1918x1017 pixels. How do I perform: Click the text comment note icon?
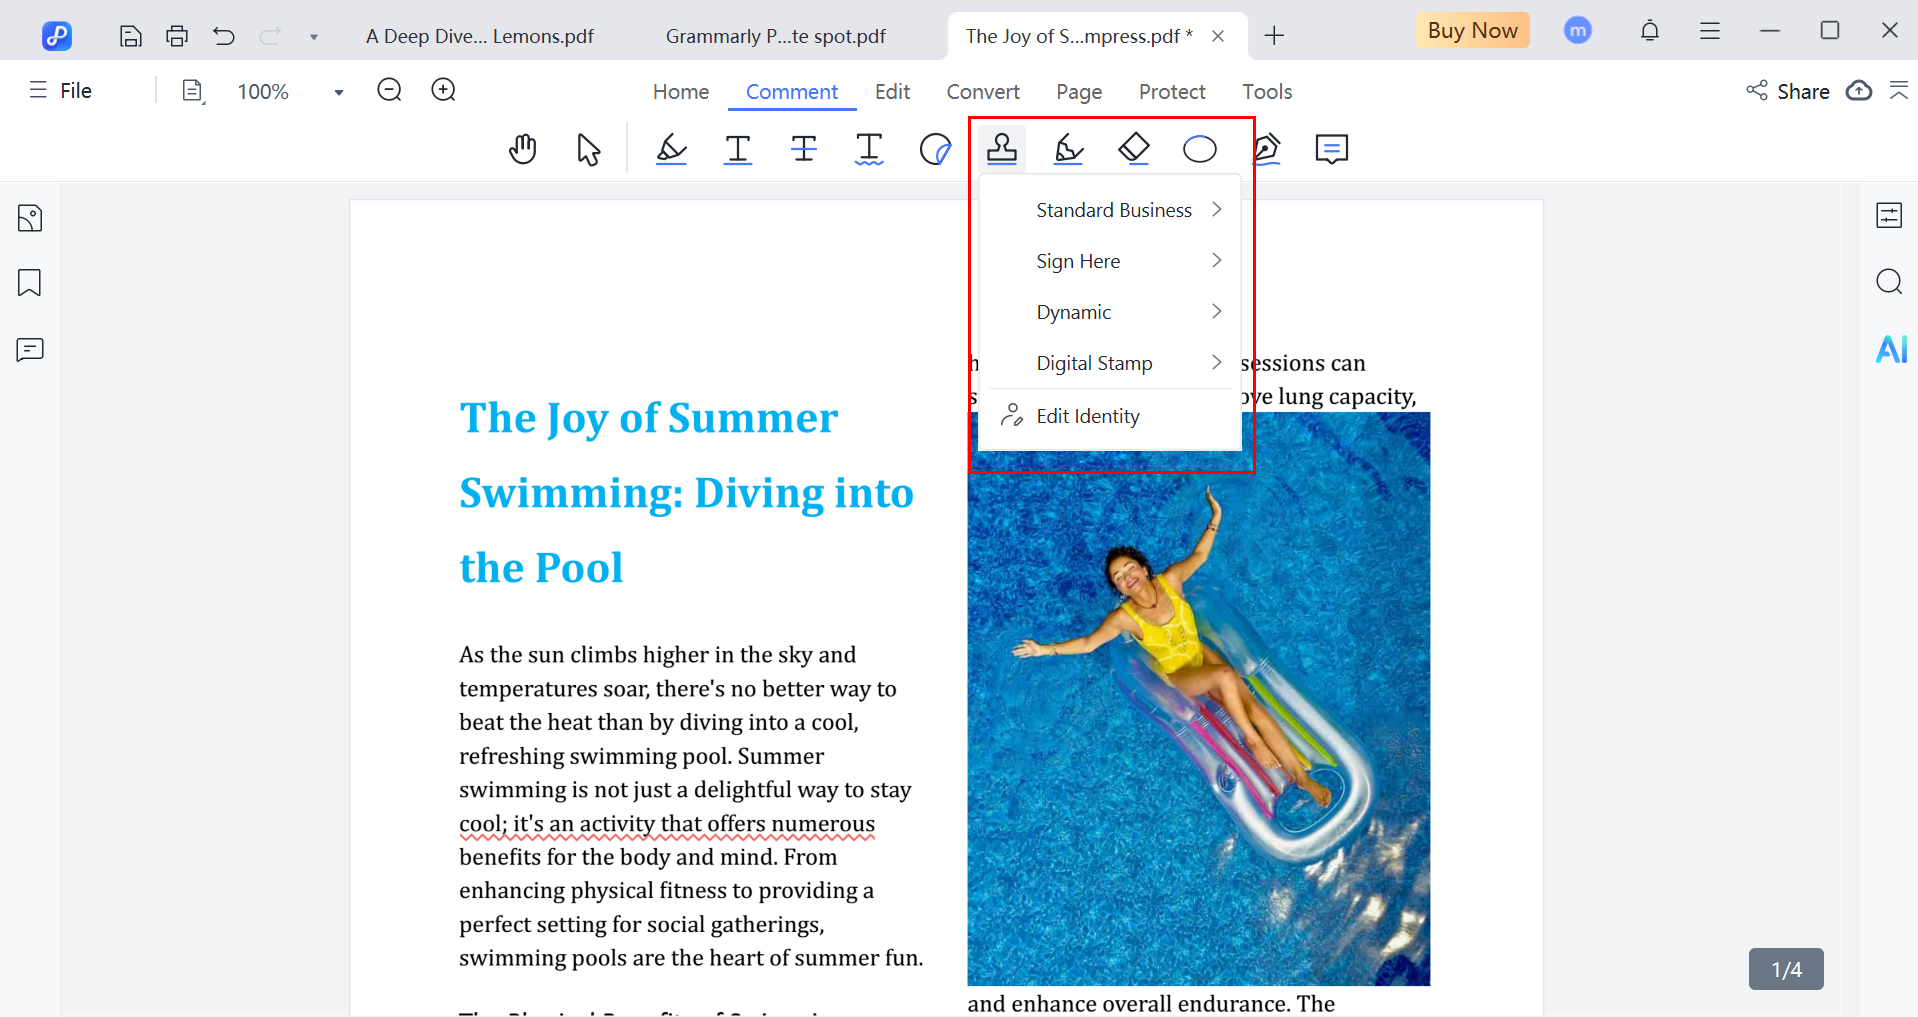[1331, 150]
